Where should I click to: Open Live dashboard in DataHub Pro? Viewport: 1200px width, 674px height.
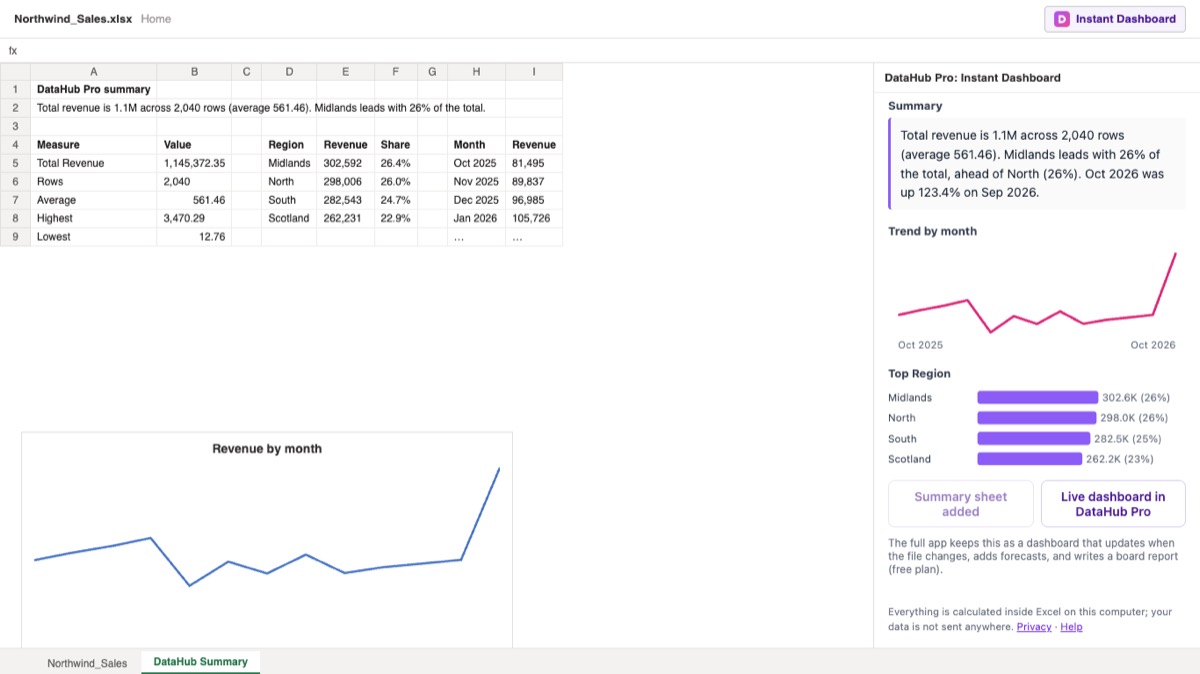point(1113,504)
